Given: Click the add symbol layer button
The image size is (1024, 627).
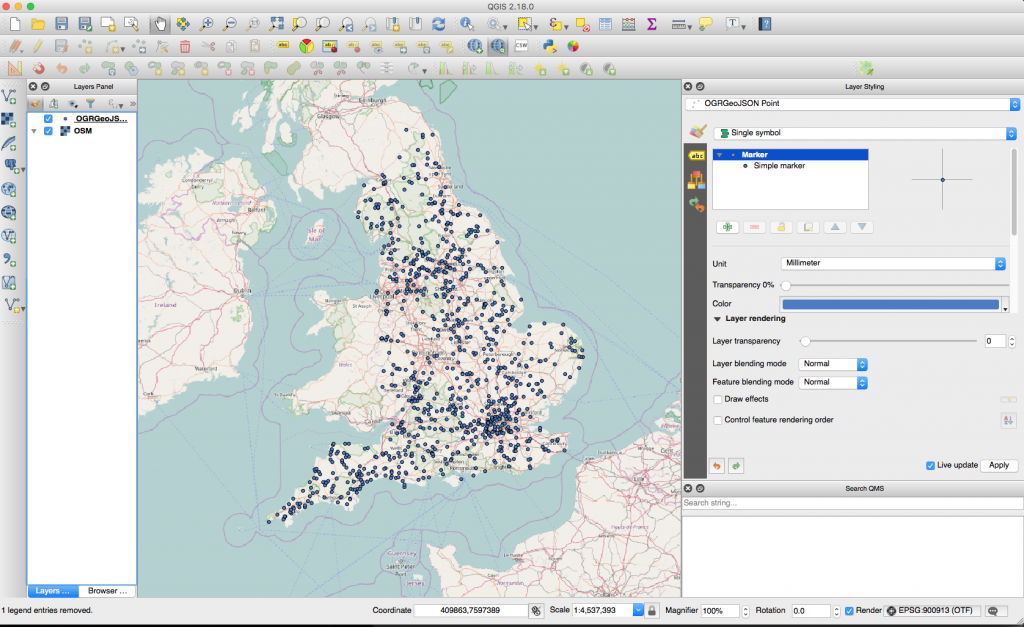Looking at the screenshot, I should point(727,227).
